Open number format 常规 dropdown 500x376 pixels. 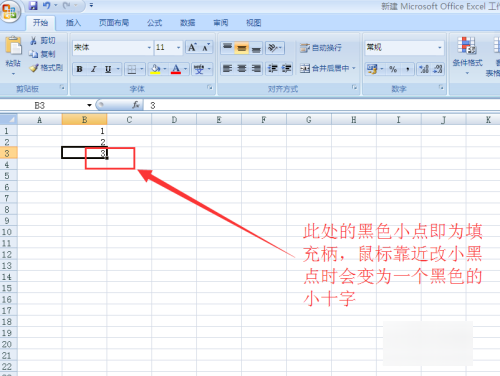pyautogui.click(x=440, y=48)
